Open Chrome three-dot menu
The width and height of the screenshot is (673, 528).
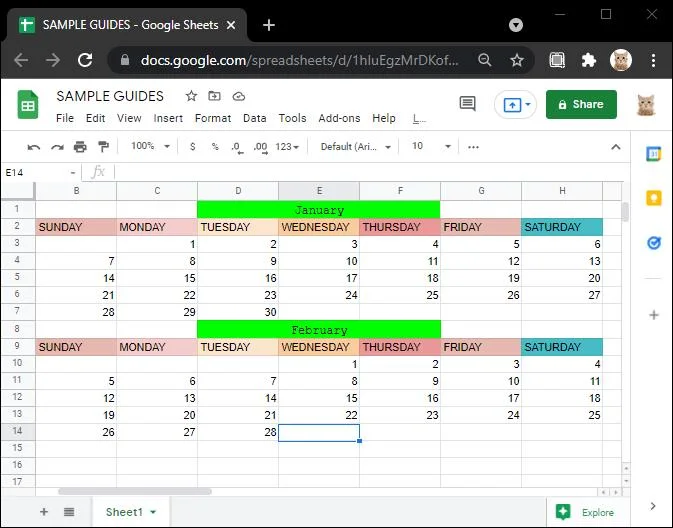point(653,60)
